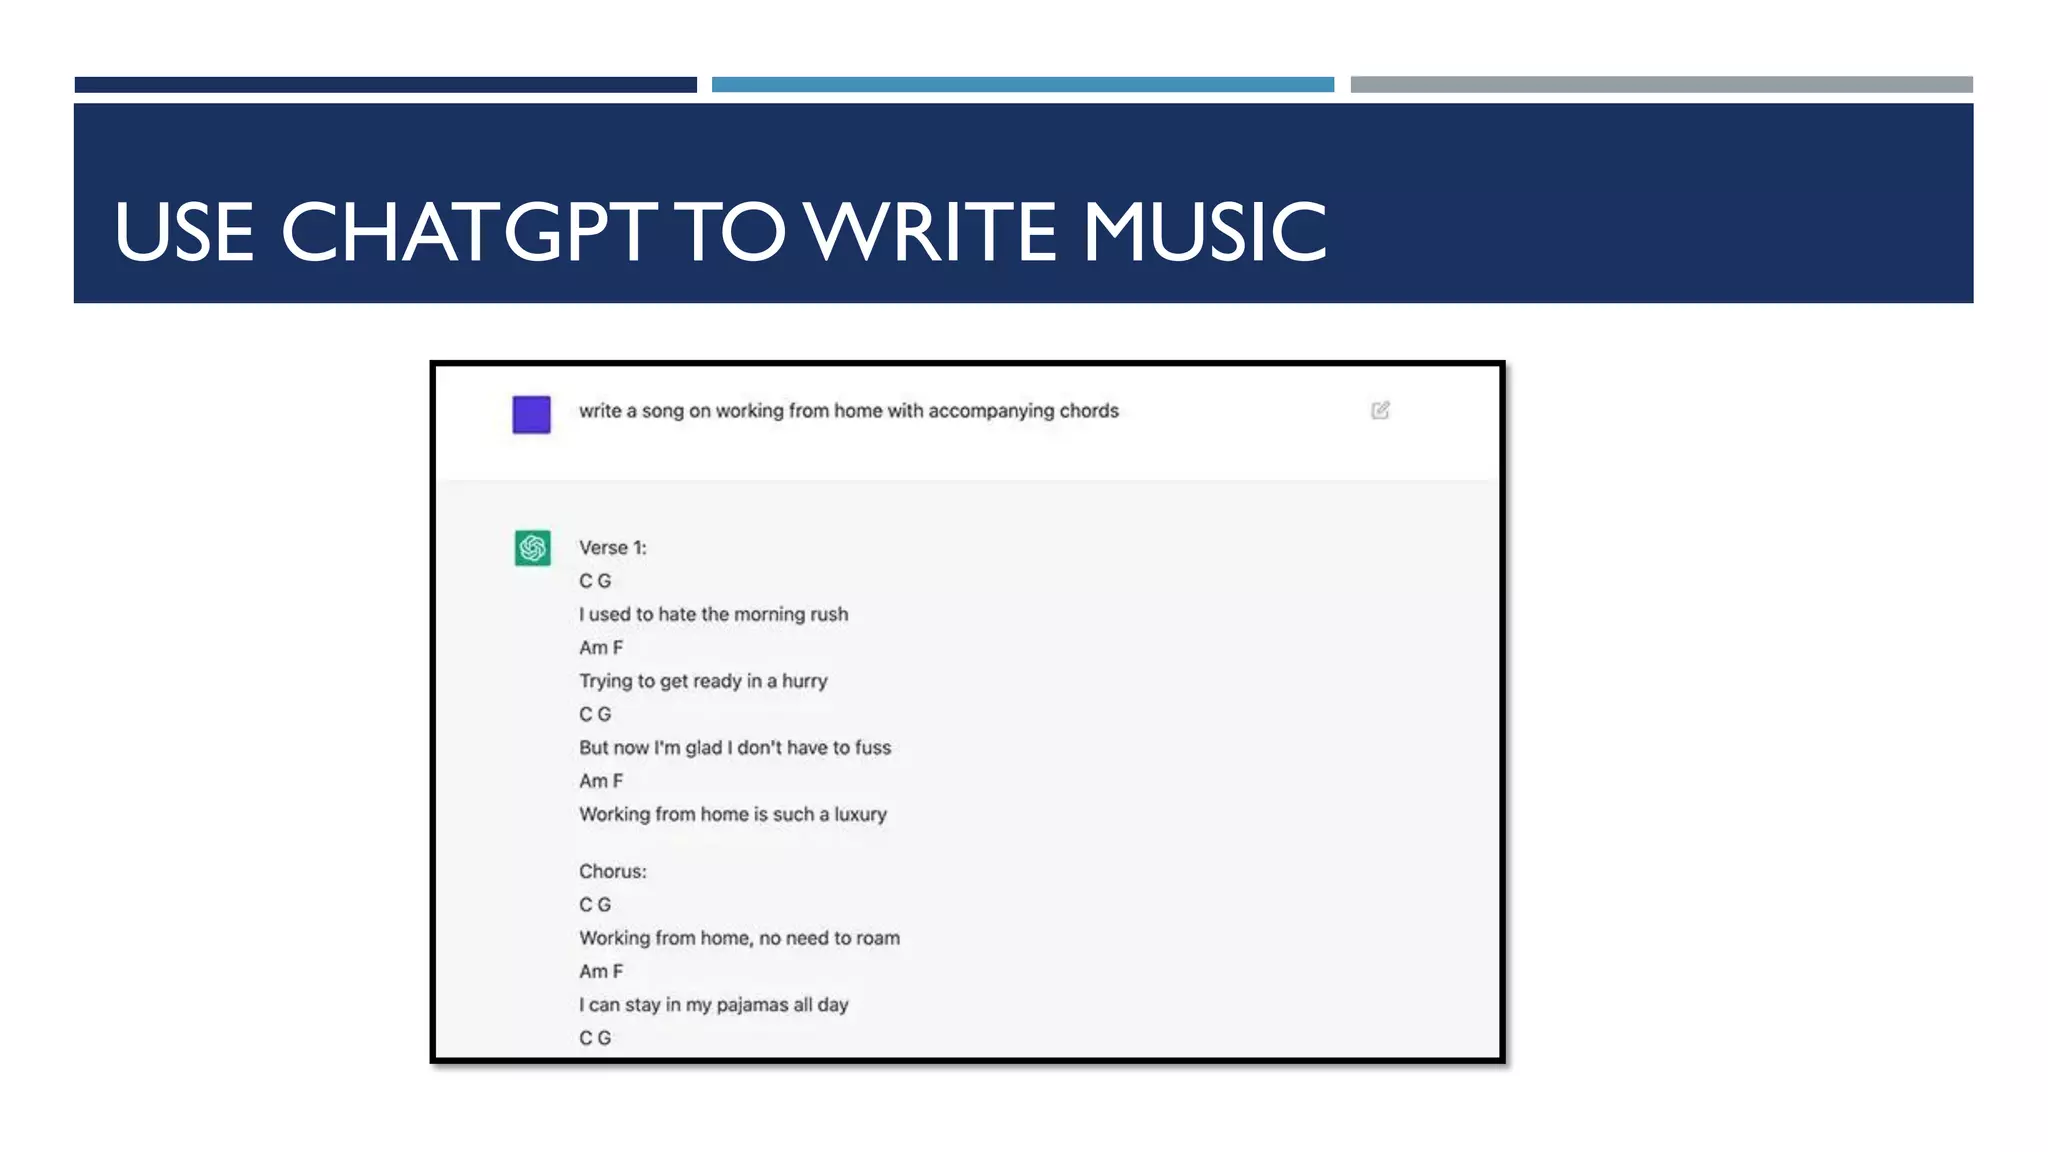
Task: Click the 'Am F' chords above 'Trying to get ready'
Action: pyautogui.click(x=600, y=648)
